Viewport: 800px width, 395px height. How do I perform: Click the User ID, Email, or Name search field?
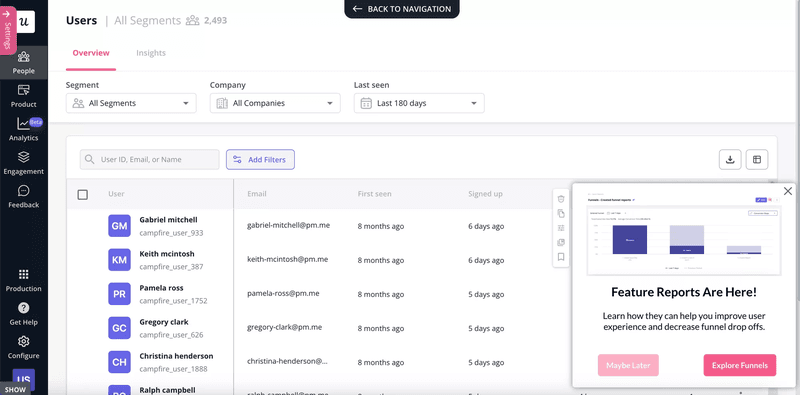click(149, 159)
